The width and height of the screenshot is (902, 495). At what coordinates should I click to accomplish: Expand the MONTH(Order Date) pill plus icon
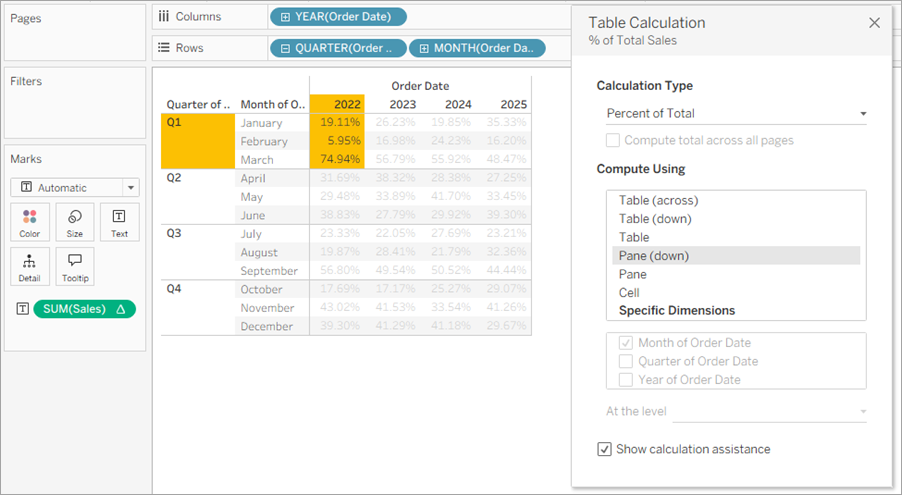tap(424, 48)
